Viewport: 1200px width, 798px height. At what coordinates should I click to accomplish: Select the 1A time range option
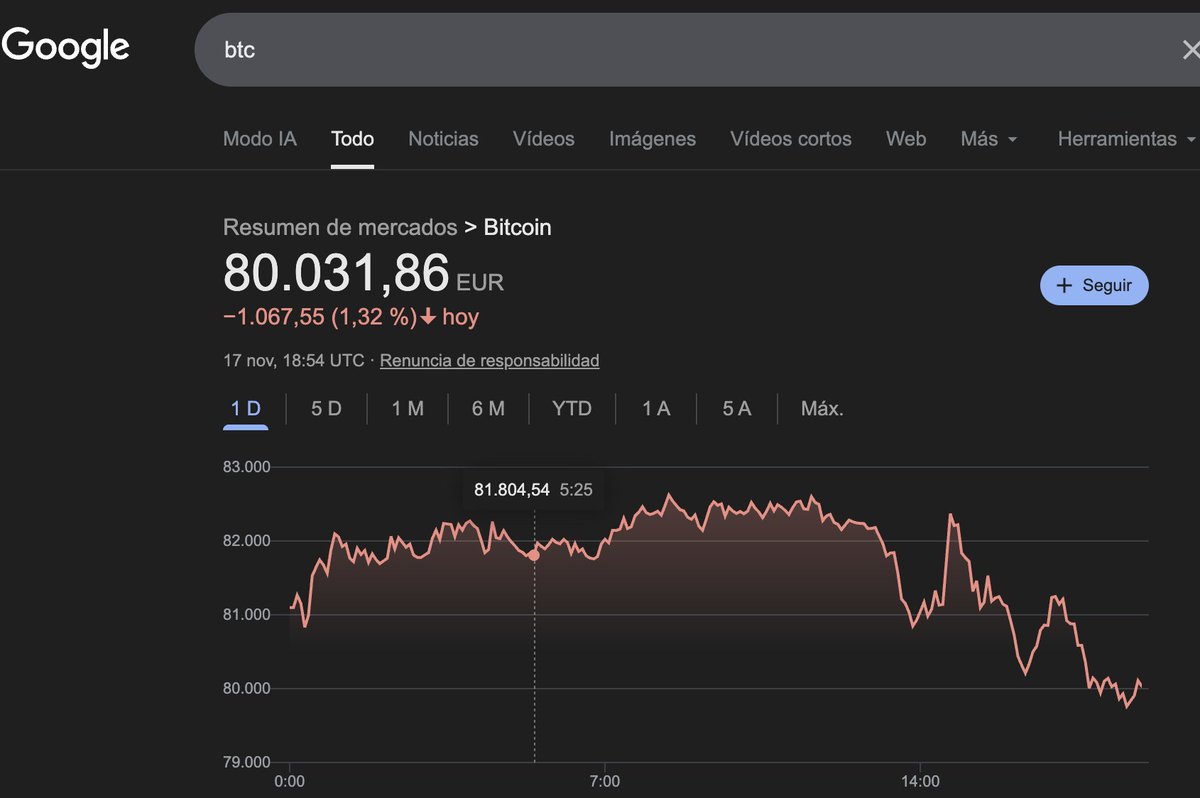(x=655, y=408)
